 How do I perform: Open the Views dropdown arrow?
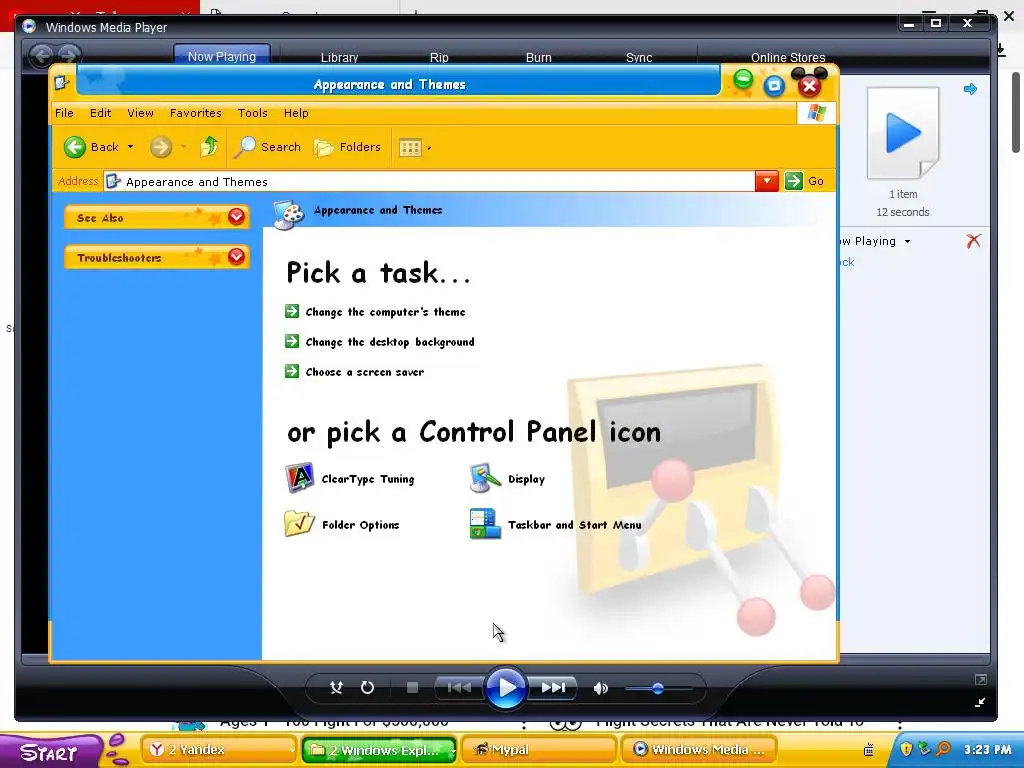[x=429, y=148]
